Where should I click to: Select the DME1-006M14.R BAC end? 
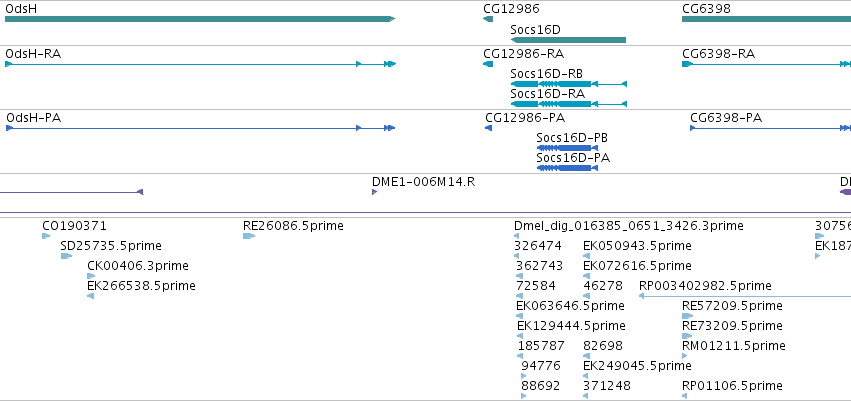coord(374,192)
